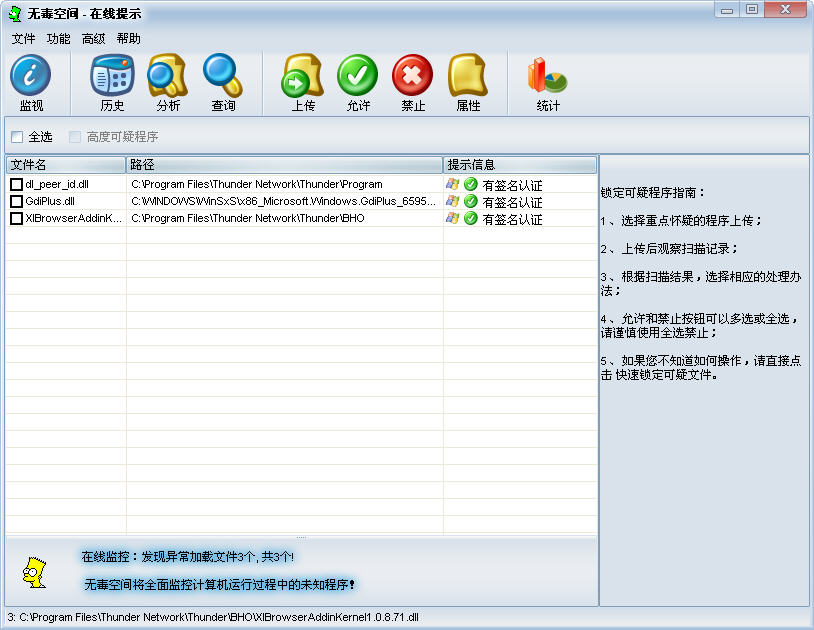
Task: Click the 上传 upload icon
Action: pyautogui.click(x=303, y=75)
